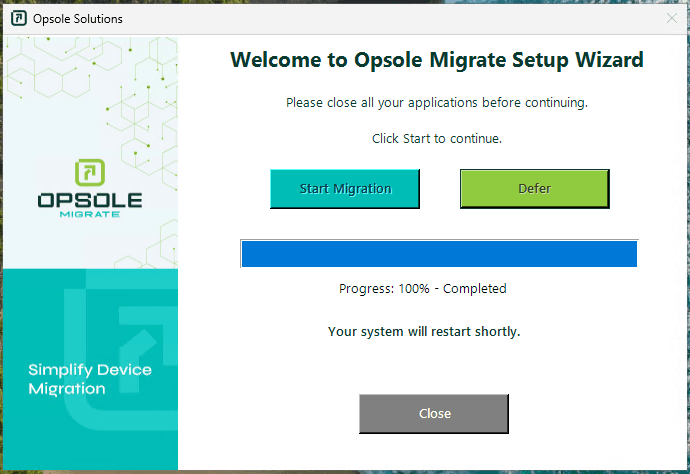
Task: Click 'Your system will restart shortly.' message
Action: point(424,331)
